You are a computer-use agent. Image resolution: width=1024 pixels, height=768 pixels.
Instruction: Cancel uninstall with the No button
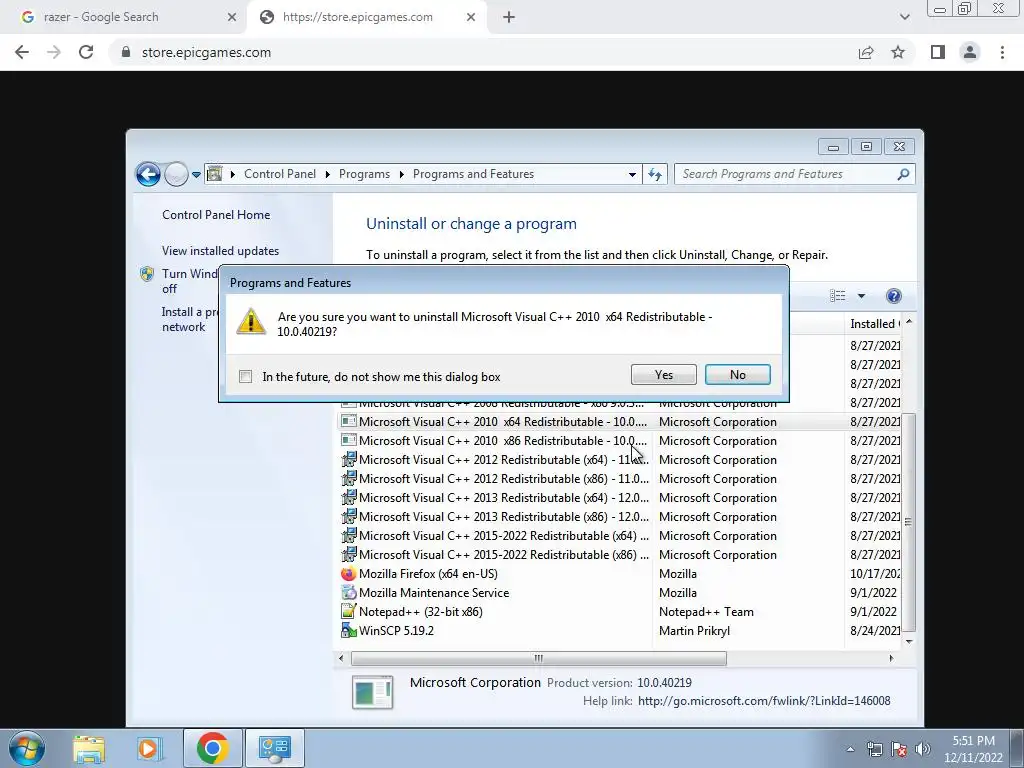pyautogui.click(x=737, y=375)
